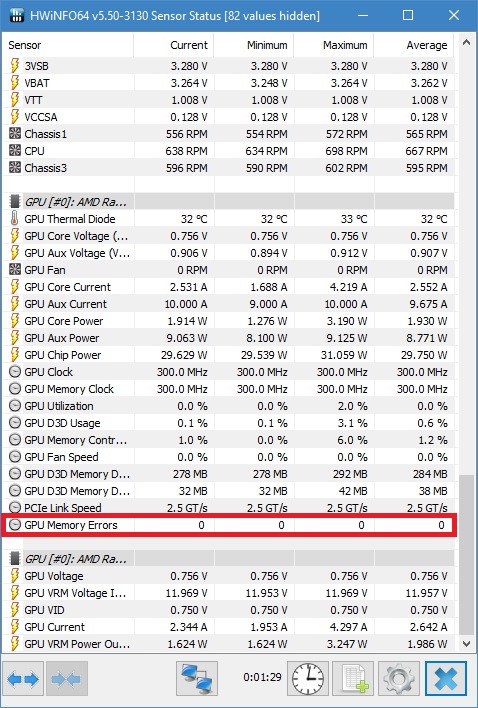The image size is (478, 708).
Task: Click the shrink view arrows icon
Action: point(67,679)
